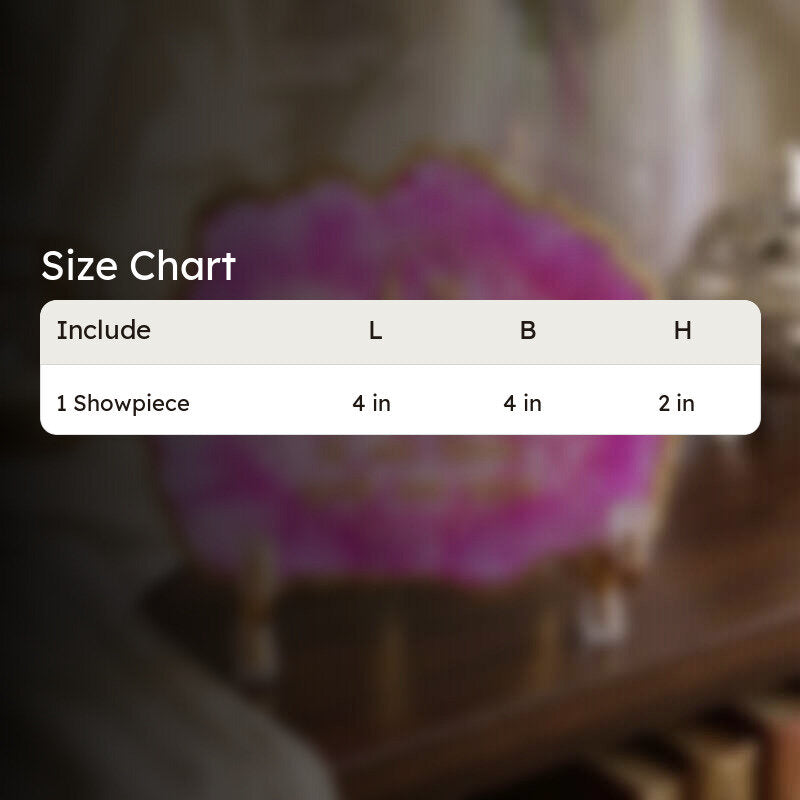800x800 pixels.
Task: Click the L column header
Action: pyautogui.click(x=376, y=331)
